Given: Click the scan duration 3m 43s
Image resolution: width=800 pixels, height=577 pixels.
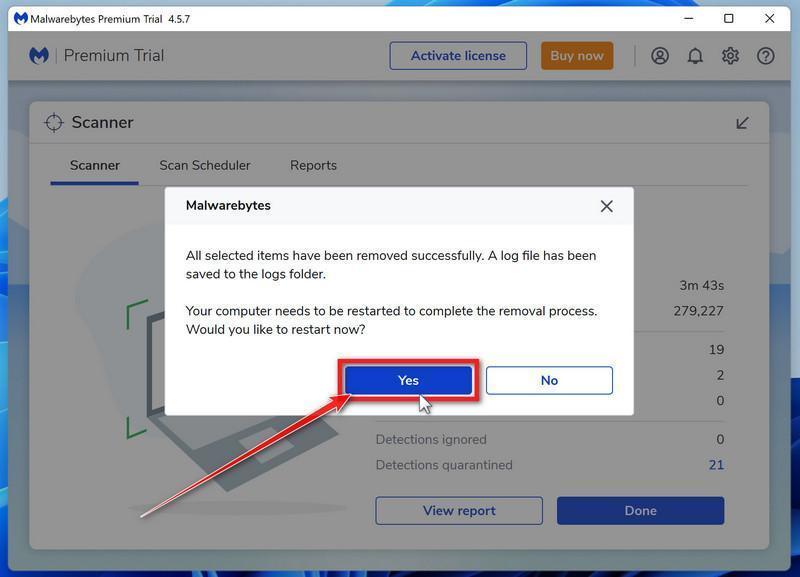Looking at the screenshot, I should click(702, 285).
